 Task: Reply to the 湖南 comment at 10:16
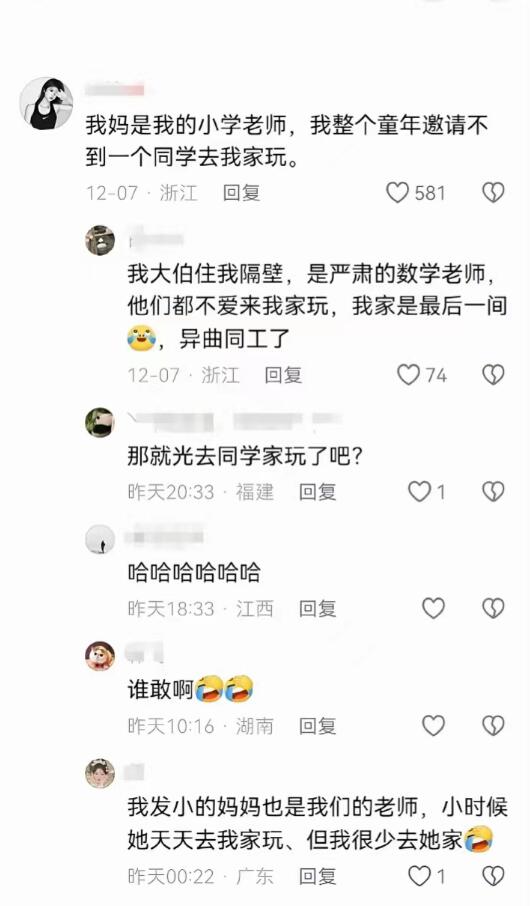(x=317, y=725)
